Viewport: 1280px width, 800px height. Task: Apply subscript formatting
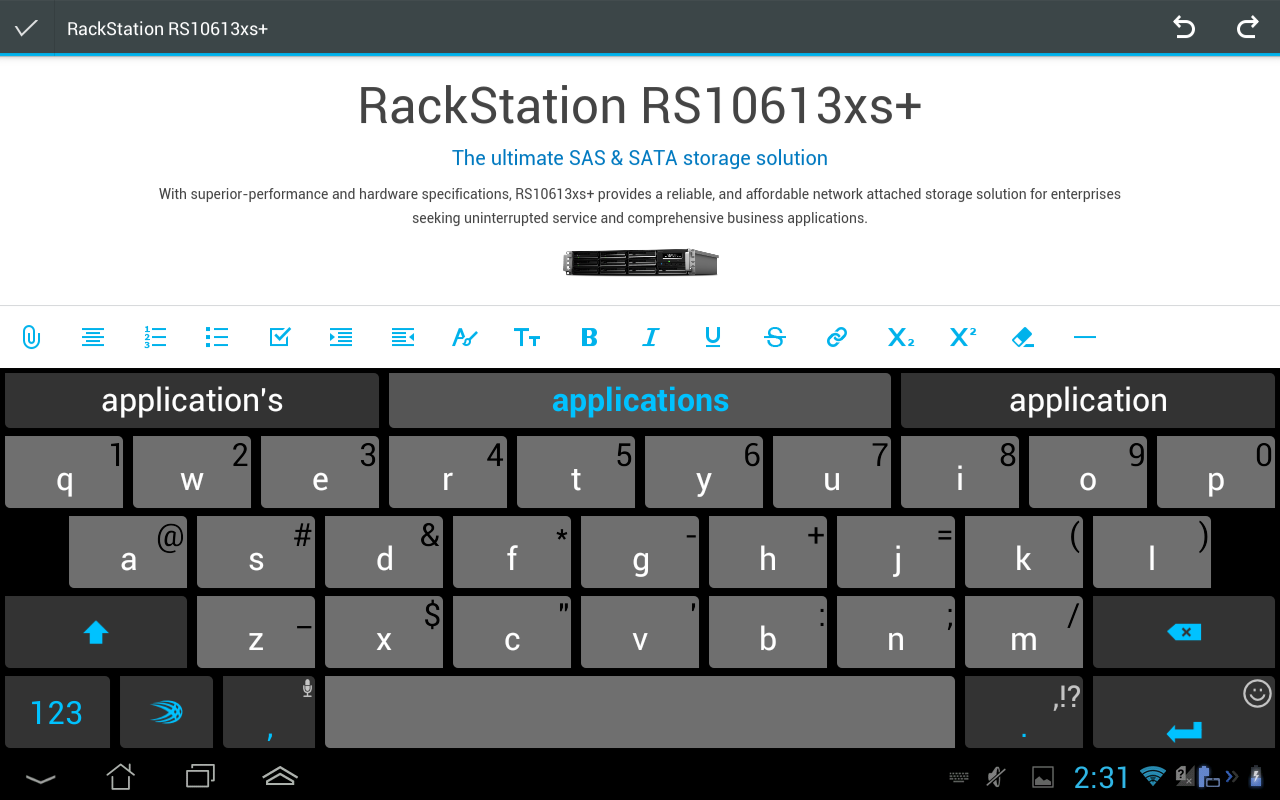899,337
